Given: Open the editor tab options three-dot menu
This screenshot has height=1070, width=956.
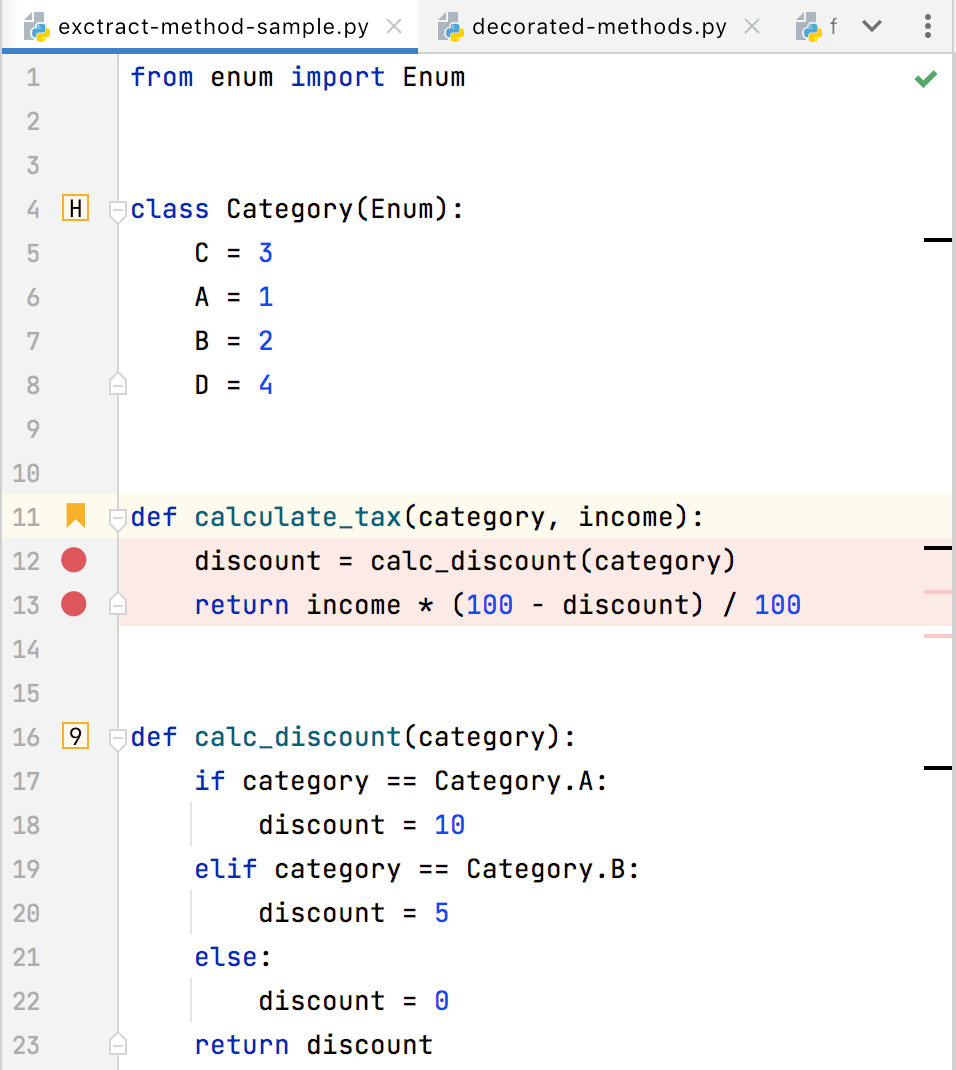Looking at the screenshot, I should pyautogui.click(x=927, y=27).
